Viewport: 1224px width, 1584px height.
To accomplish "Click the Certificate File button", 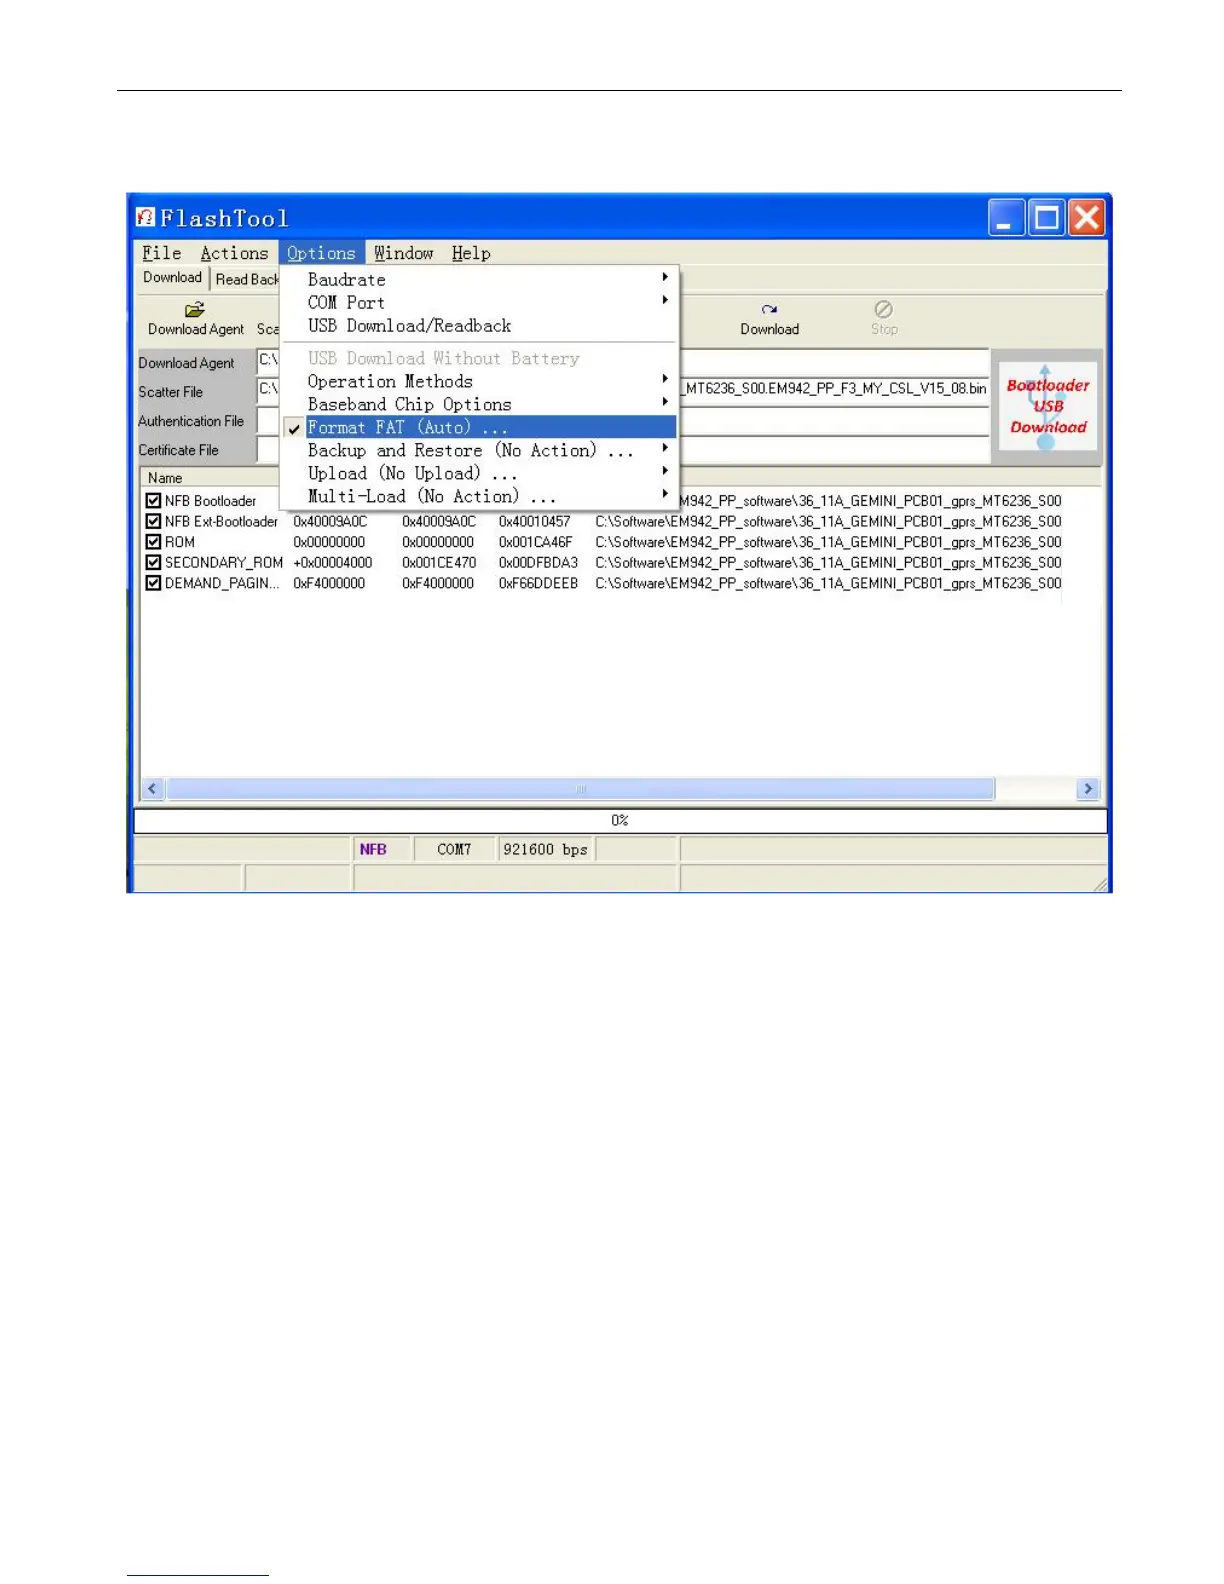I will (195, 450).
